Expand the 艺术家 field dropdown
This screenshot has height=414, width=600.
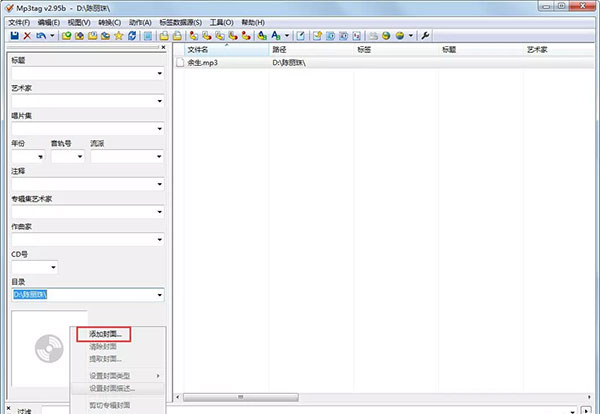[160, 101]
